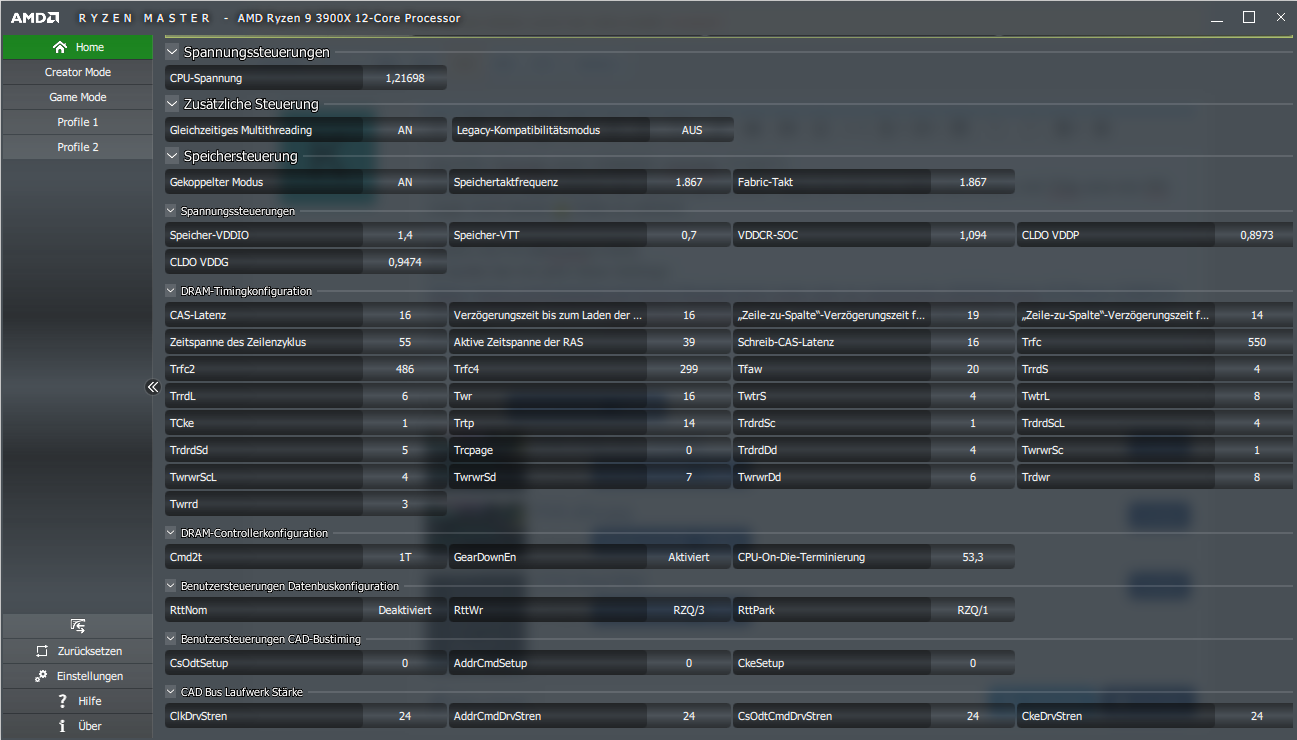Click the CPU-Spannung value 1,21698
This screenshot has height=740, width=1297.
pos(405,78)
